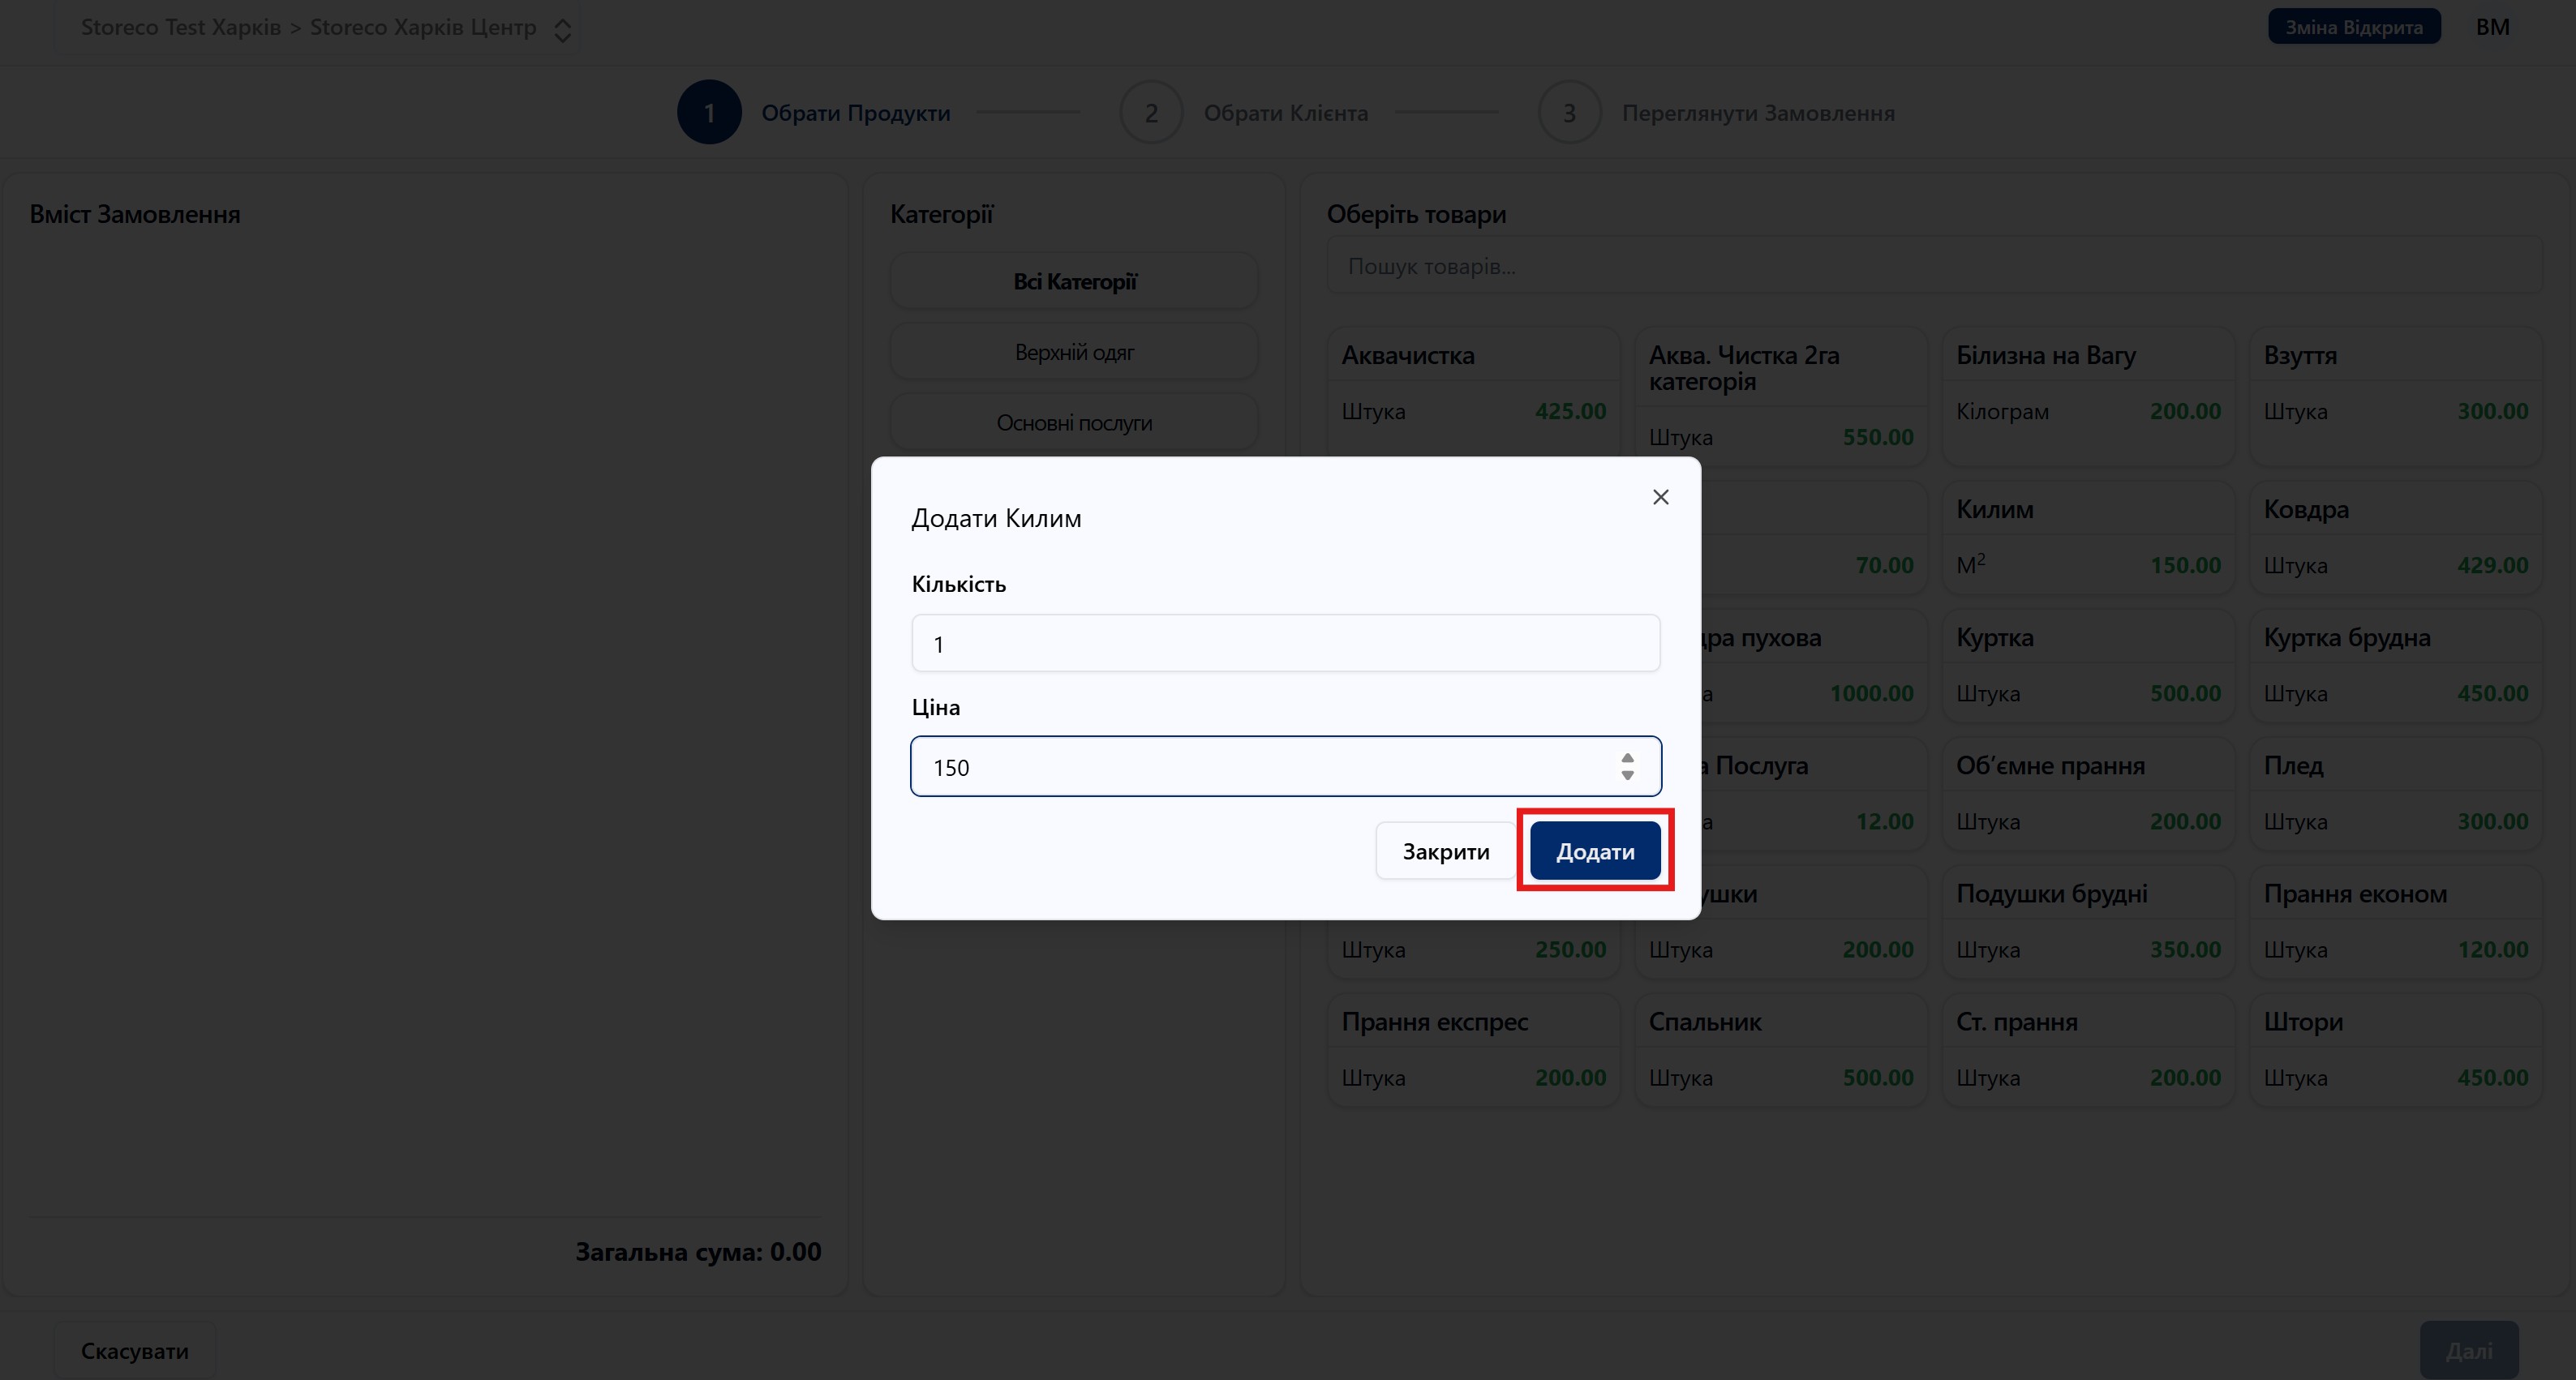Click the Закрити button

[1445, 851]
